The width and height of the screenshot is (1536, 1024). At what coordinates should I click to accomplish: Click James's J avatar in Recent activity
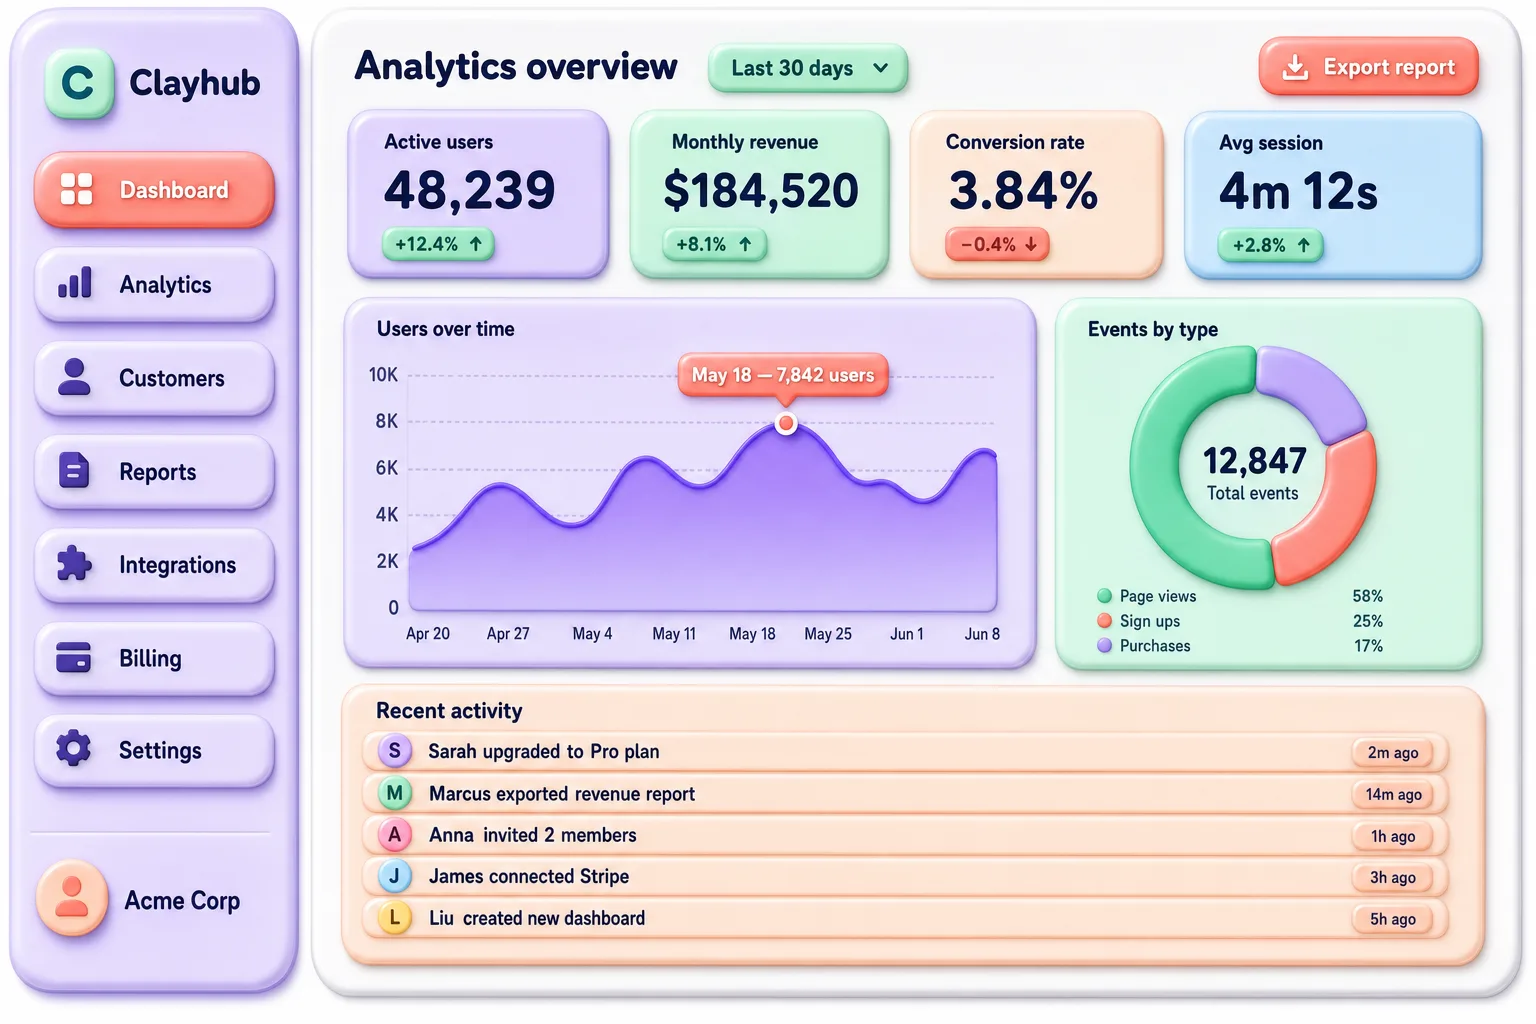[x=395, y=877]
